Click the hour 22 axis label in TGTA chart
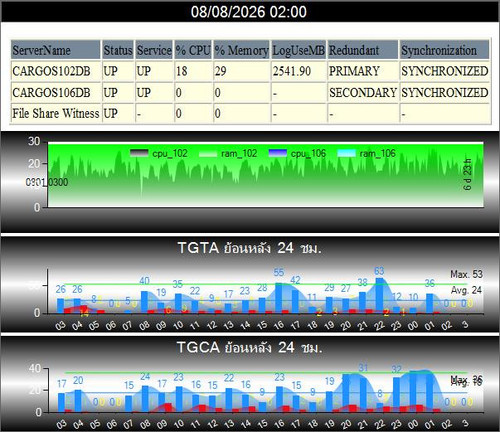This screenshot has width=500, height=432. click(x=379, y=325)
